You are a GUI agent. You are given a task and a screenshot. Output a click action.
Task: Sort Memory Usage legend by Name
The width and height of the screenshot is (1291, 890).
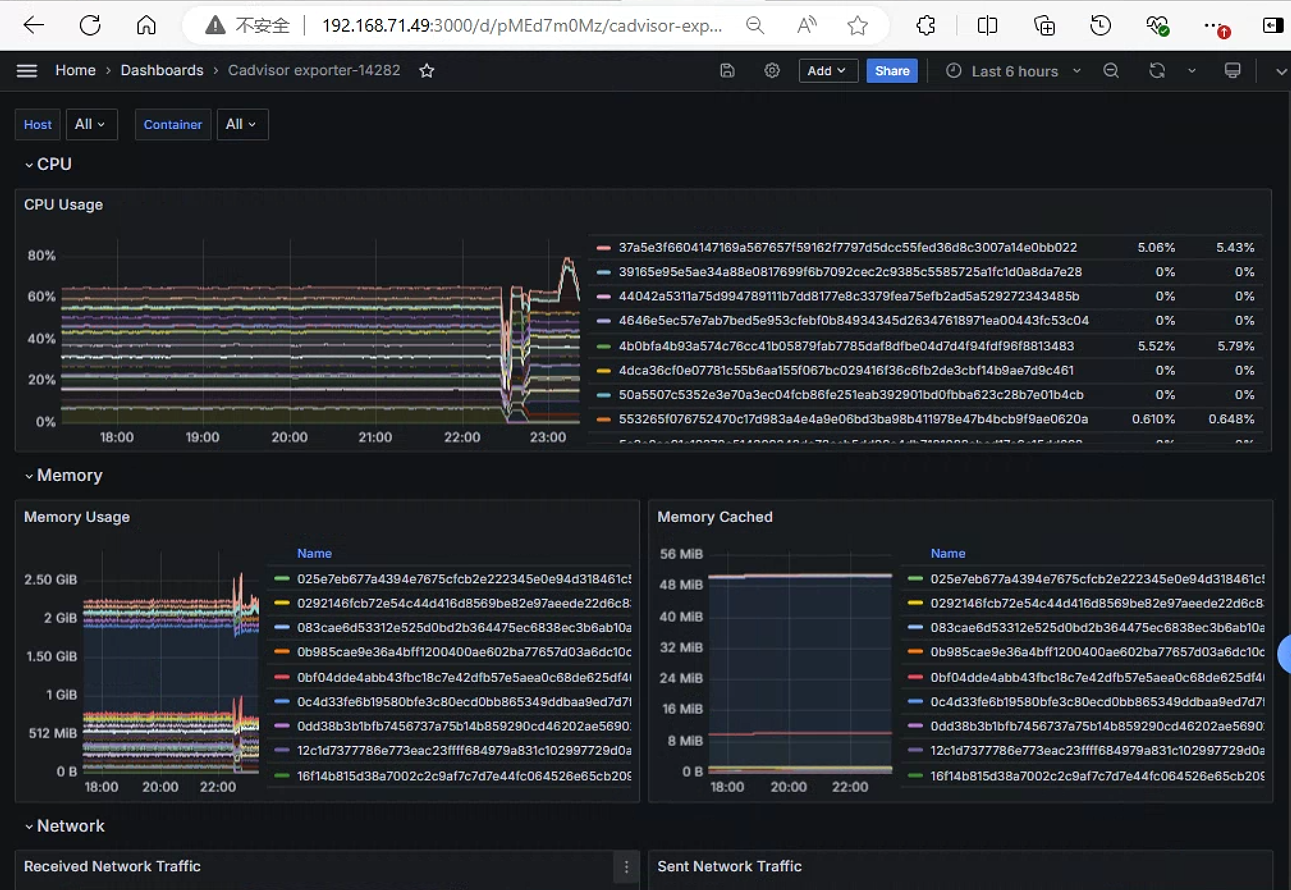pos(314,553)
